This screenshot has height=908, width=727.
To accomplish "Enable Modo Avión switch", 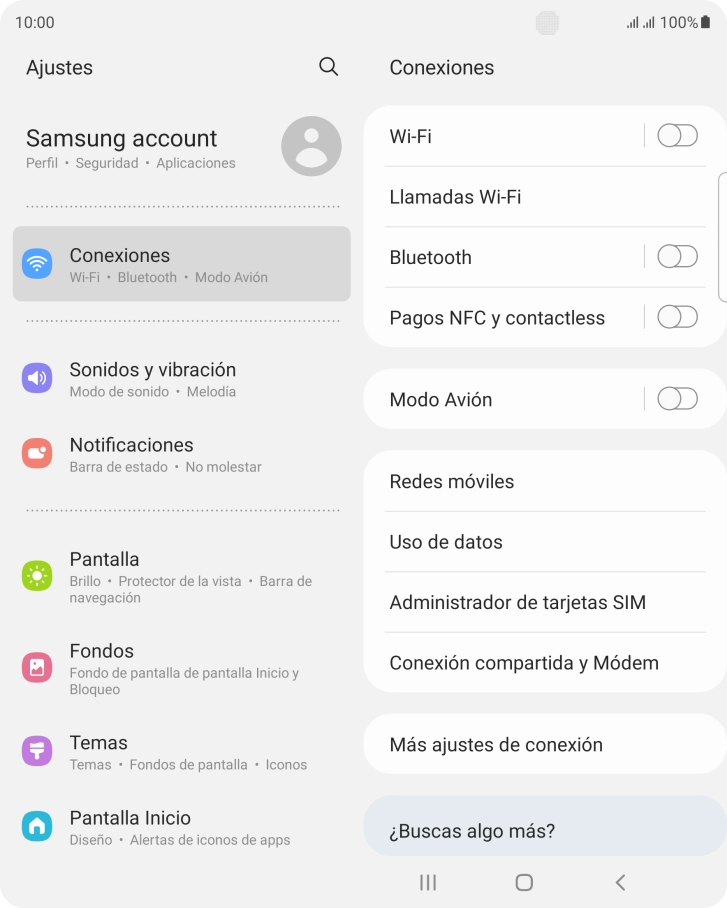I will click(677, 399).
